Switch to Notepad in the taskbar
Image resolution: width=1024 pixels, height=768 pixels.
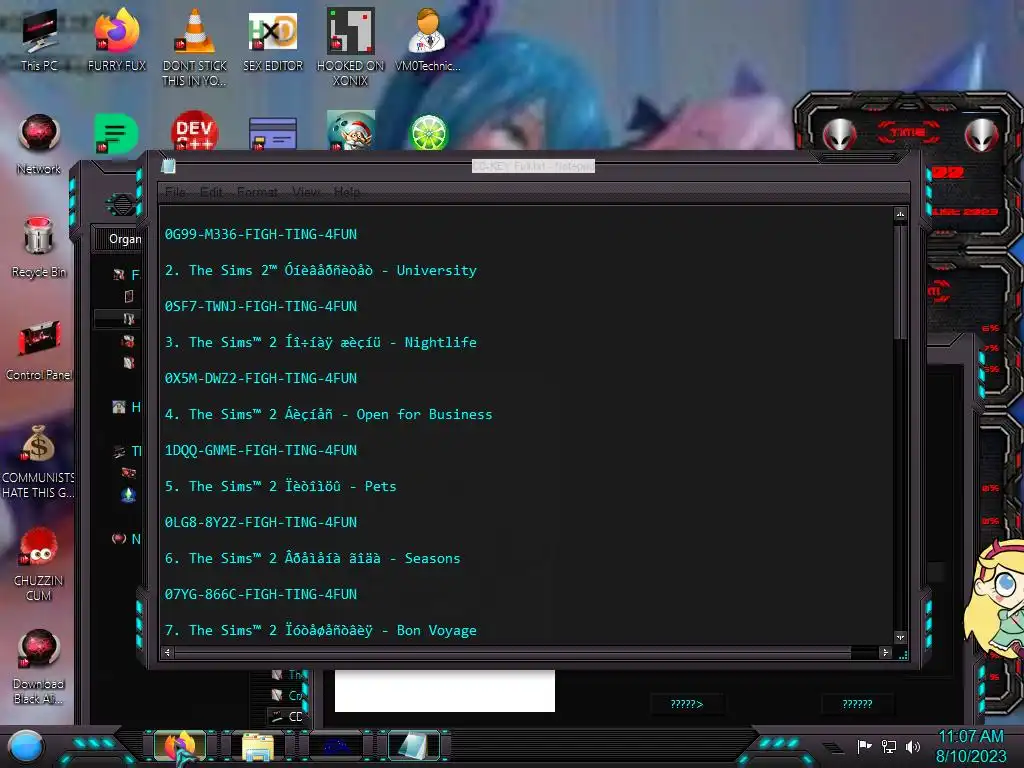tap(414, 746)
